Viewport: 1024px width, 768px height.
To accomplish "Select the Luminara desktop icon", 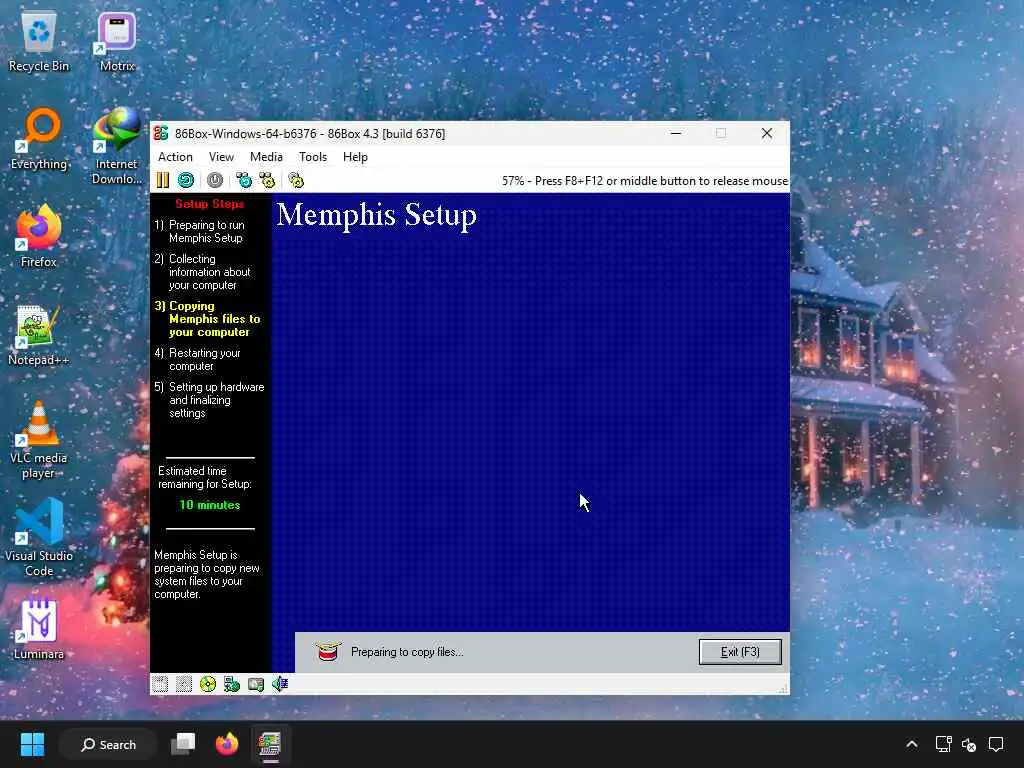I will point(39,629).
